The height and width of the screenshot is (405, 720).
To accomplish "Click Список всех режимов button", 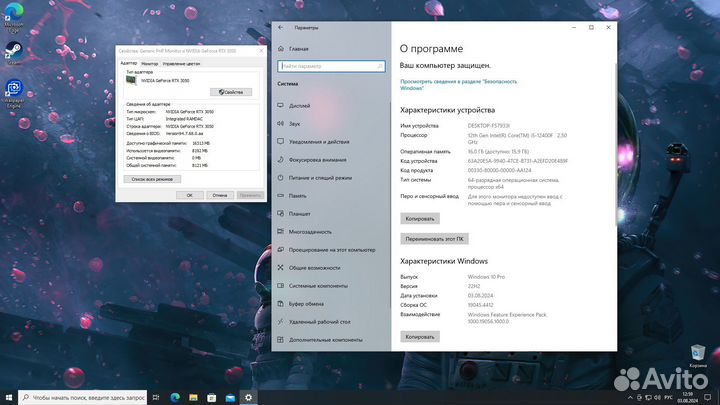I will (x=152, y=179).
